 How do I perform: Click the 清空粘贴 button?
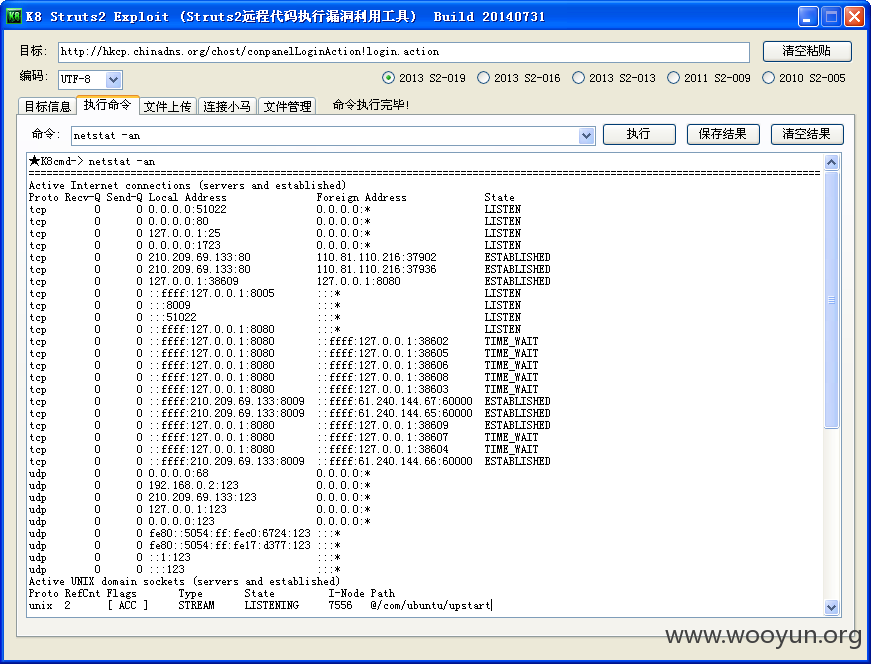click(807, 51)
